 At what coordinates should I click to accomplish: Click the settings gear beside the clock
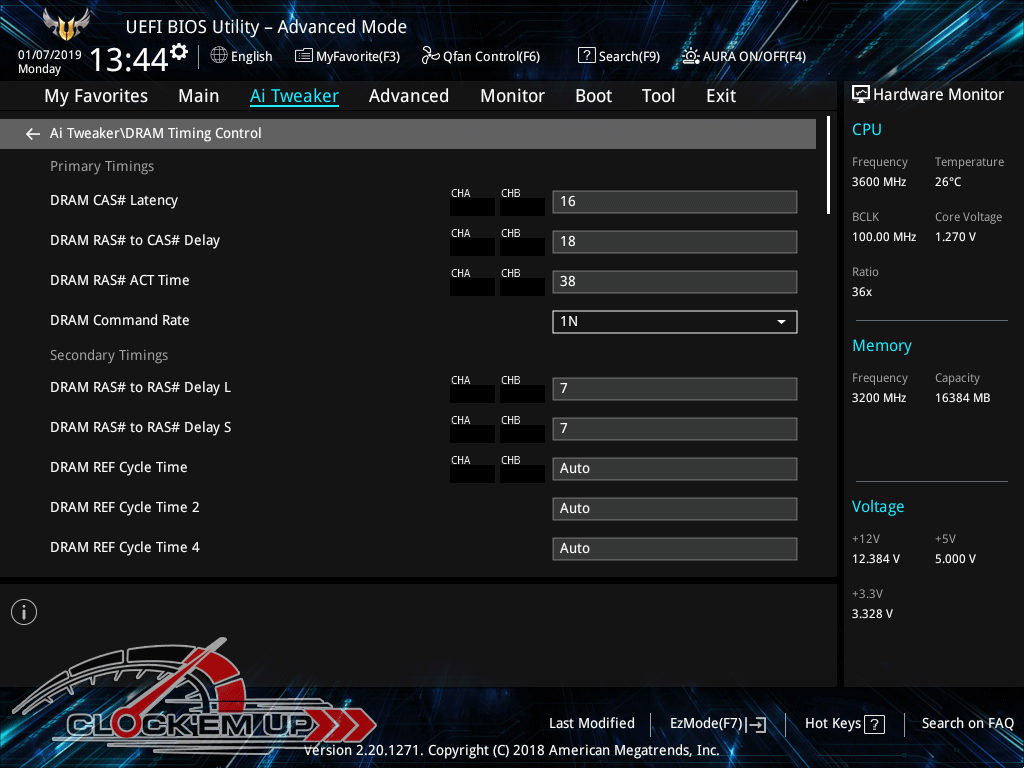(x=179, y=51)
